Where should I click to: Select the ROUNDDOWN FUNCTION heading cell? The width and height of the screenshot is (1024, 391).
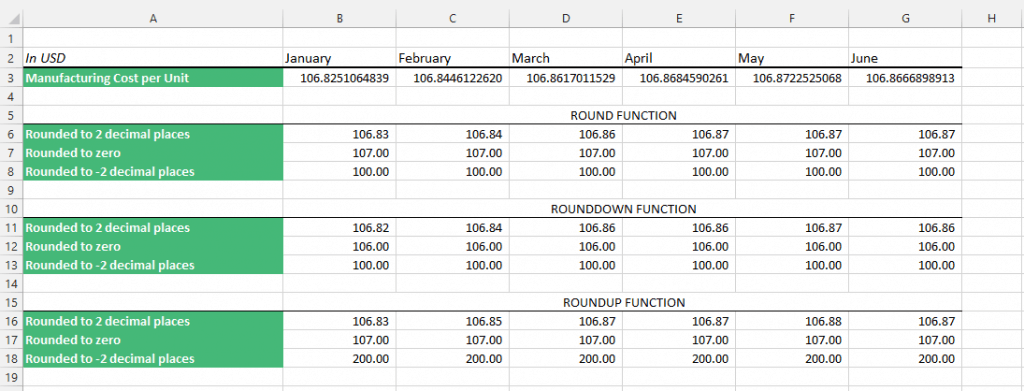point(623,209)
